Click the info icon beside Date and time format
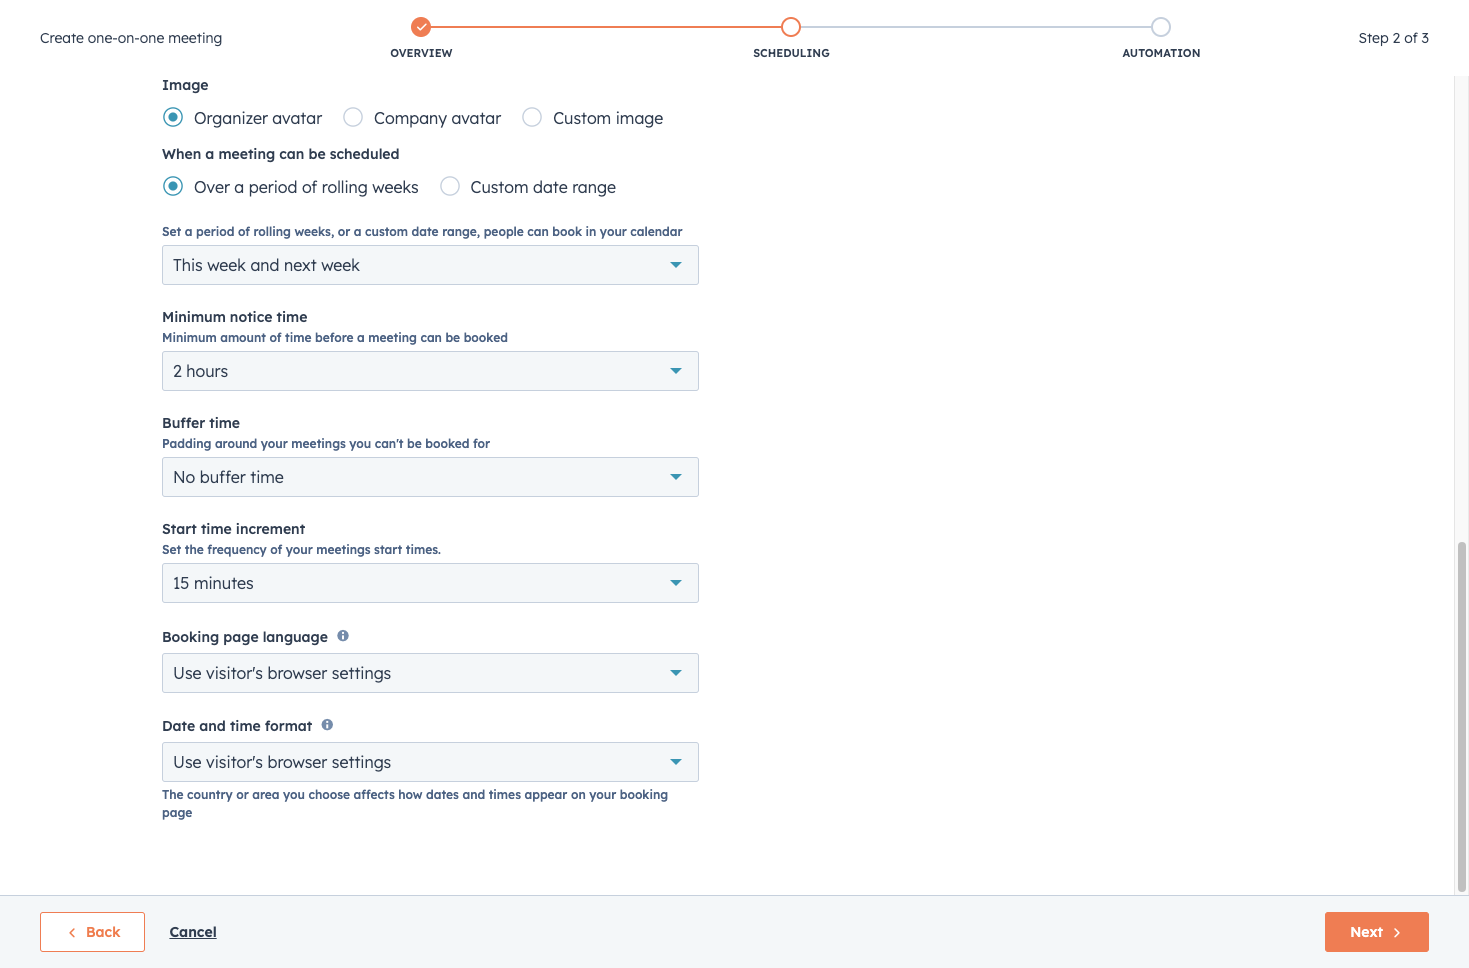 (327, 725)
